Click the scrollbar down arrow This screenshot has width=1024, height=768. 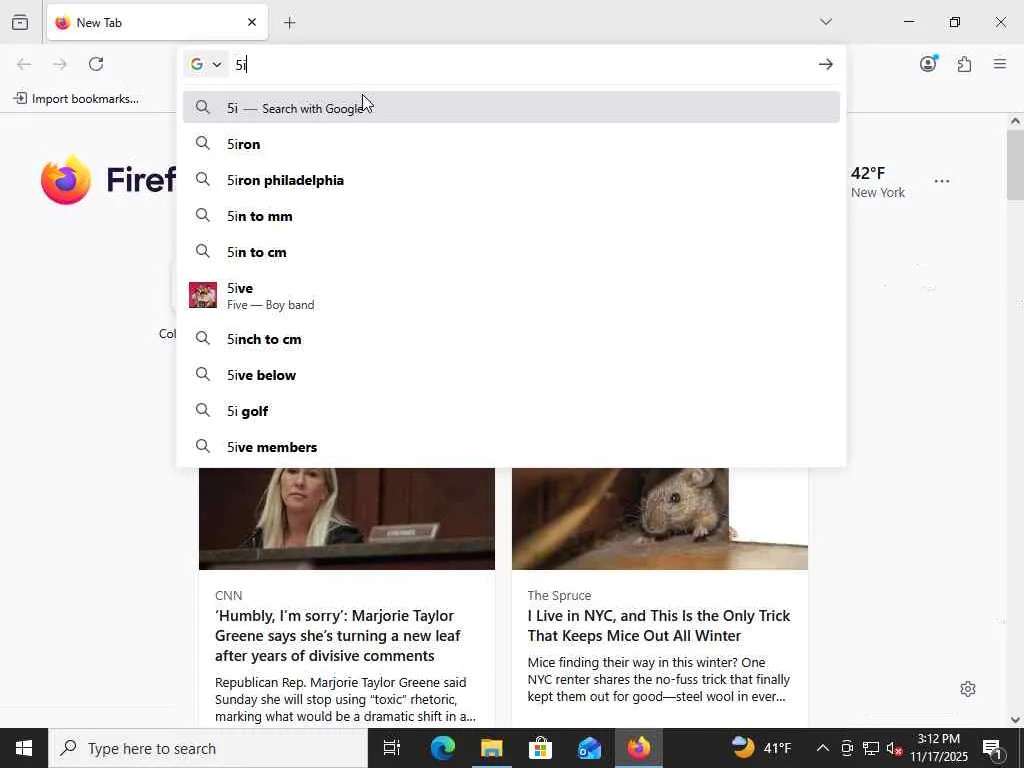(1015, 720)
